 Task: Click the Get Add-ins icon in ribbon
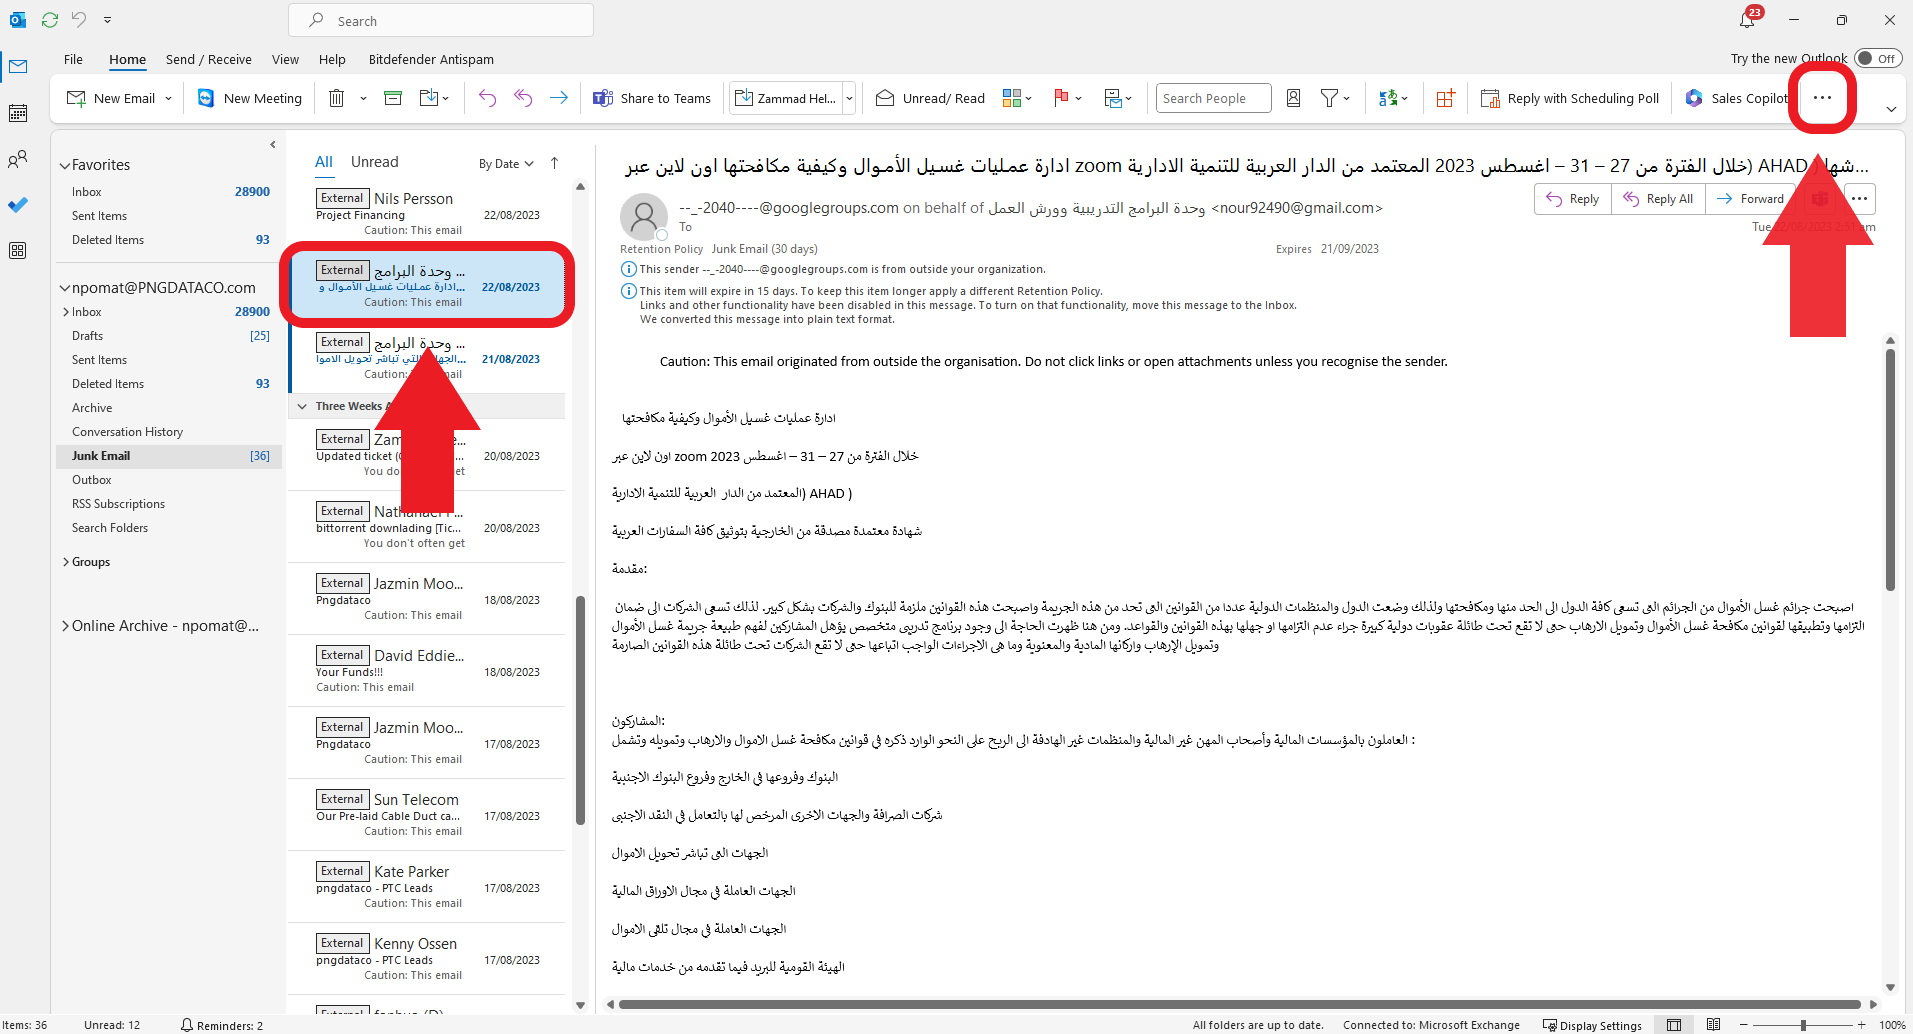[1445, 98]
